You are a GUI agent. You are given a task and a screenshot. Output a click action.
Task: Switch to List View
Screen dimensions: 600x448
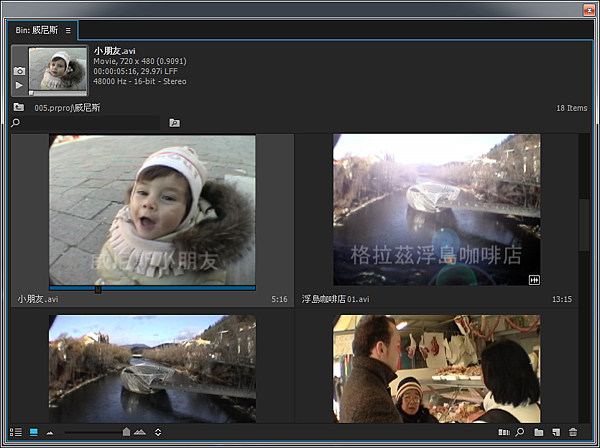point(16,432)
